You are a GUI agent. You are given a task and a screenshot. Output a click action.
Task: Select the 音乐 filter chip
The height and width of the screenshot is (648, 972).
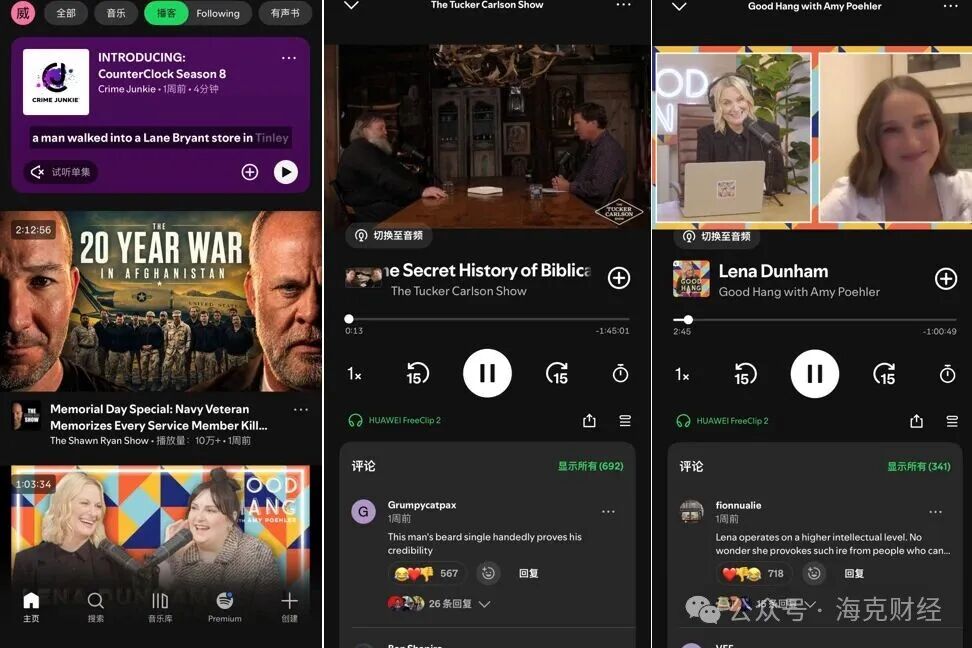115,13
